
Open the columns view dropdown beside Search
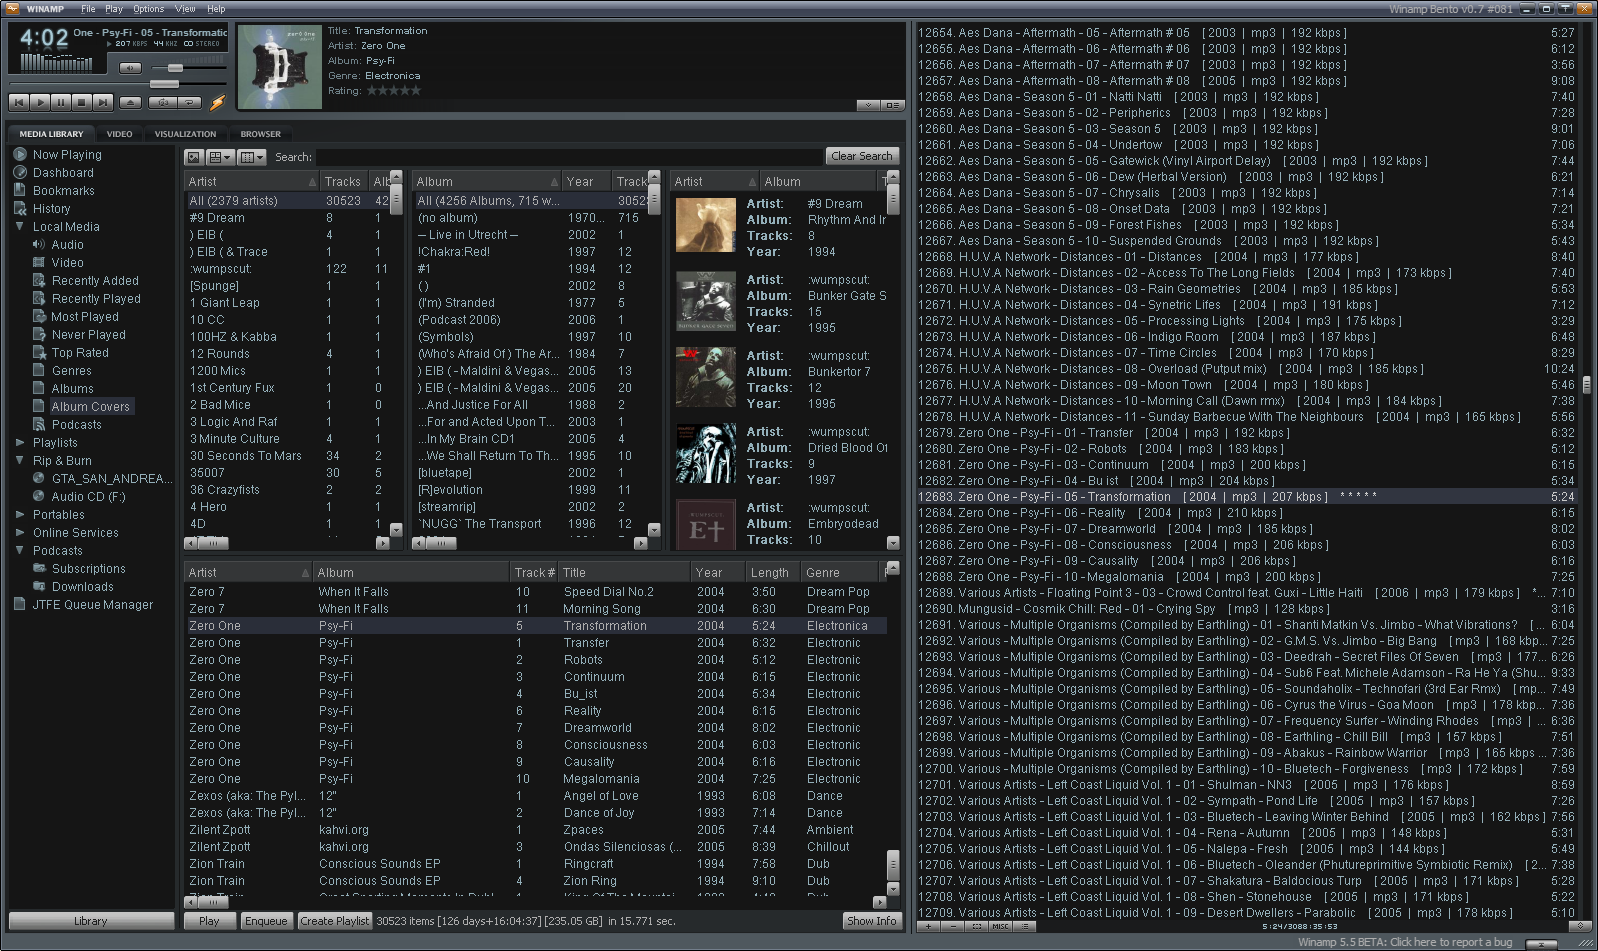252,157
